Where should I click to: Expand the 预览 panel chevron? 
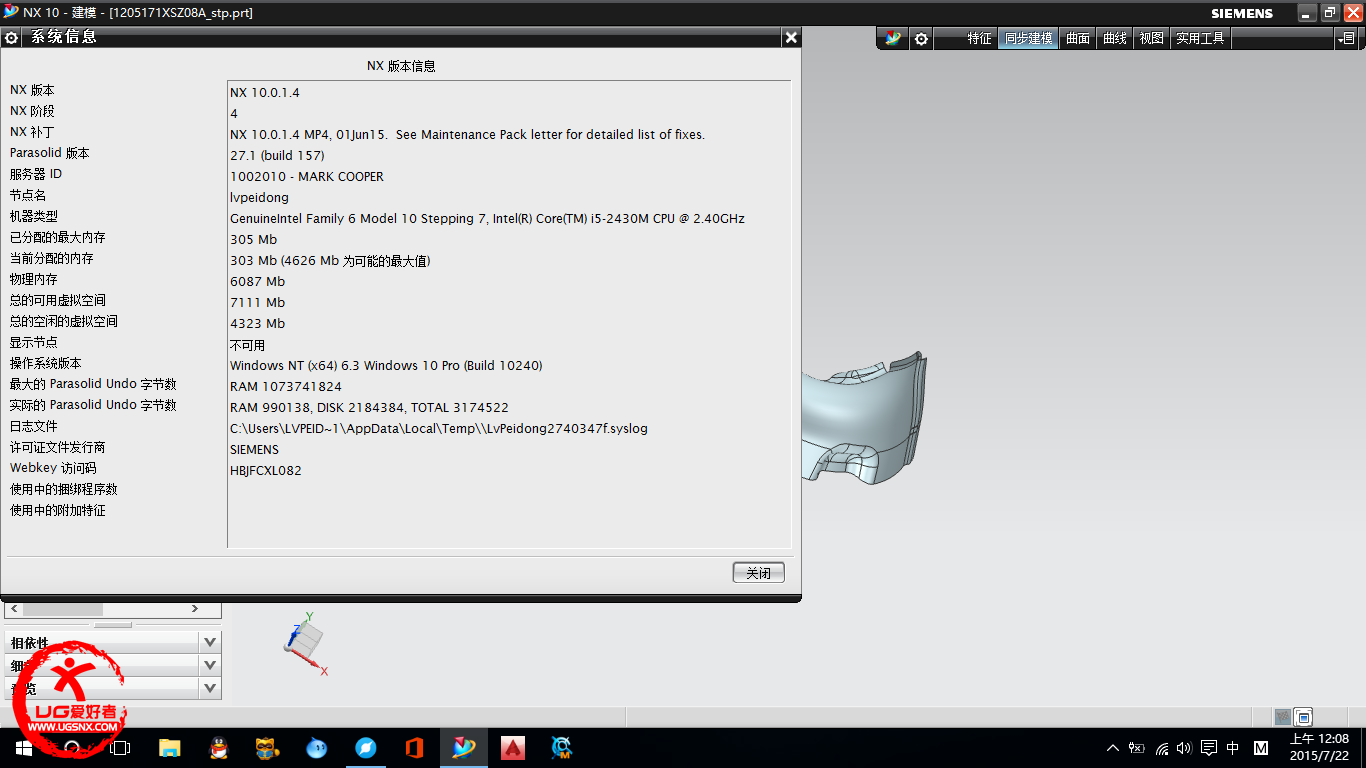click(209, 688)
